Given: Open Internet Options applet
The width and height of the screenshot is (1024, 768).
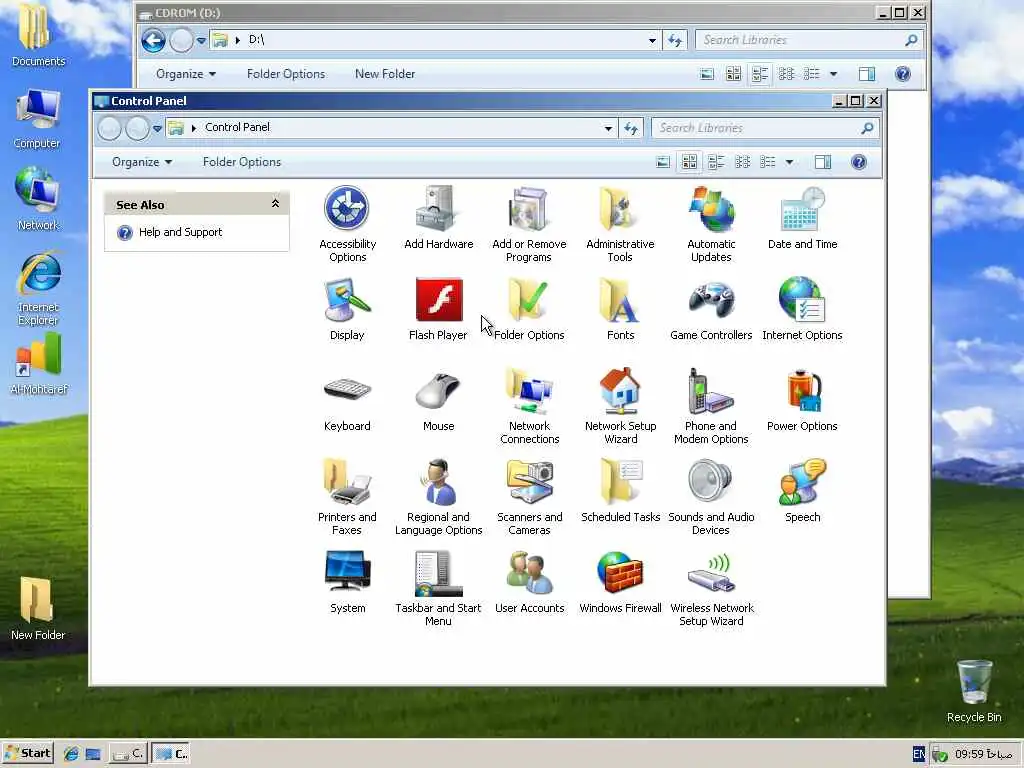Looking at the screenshot, I should [802, 309].
